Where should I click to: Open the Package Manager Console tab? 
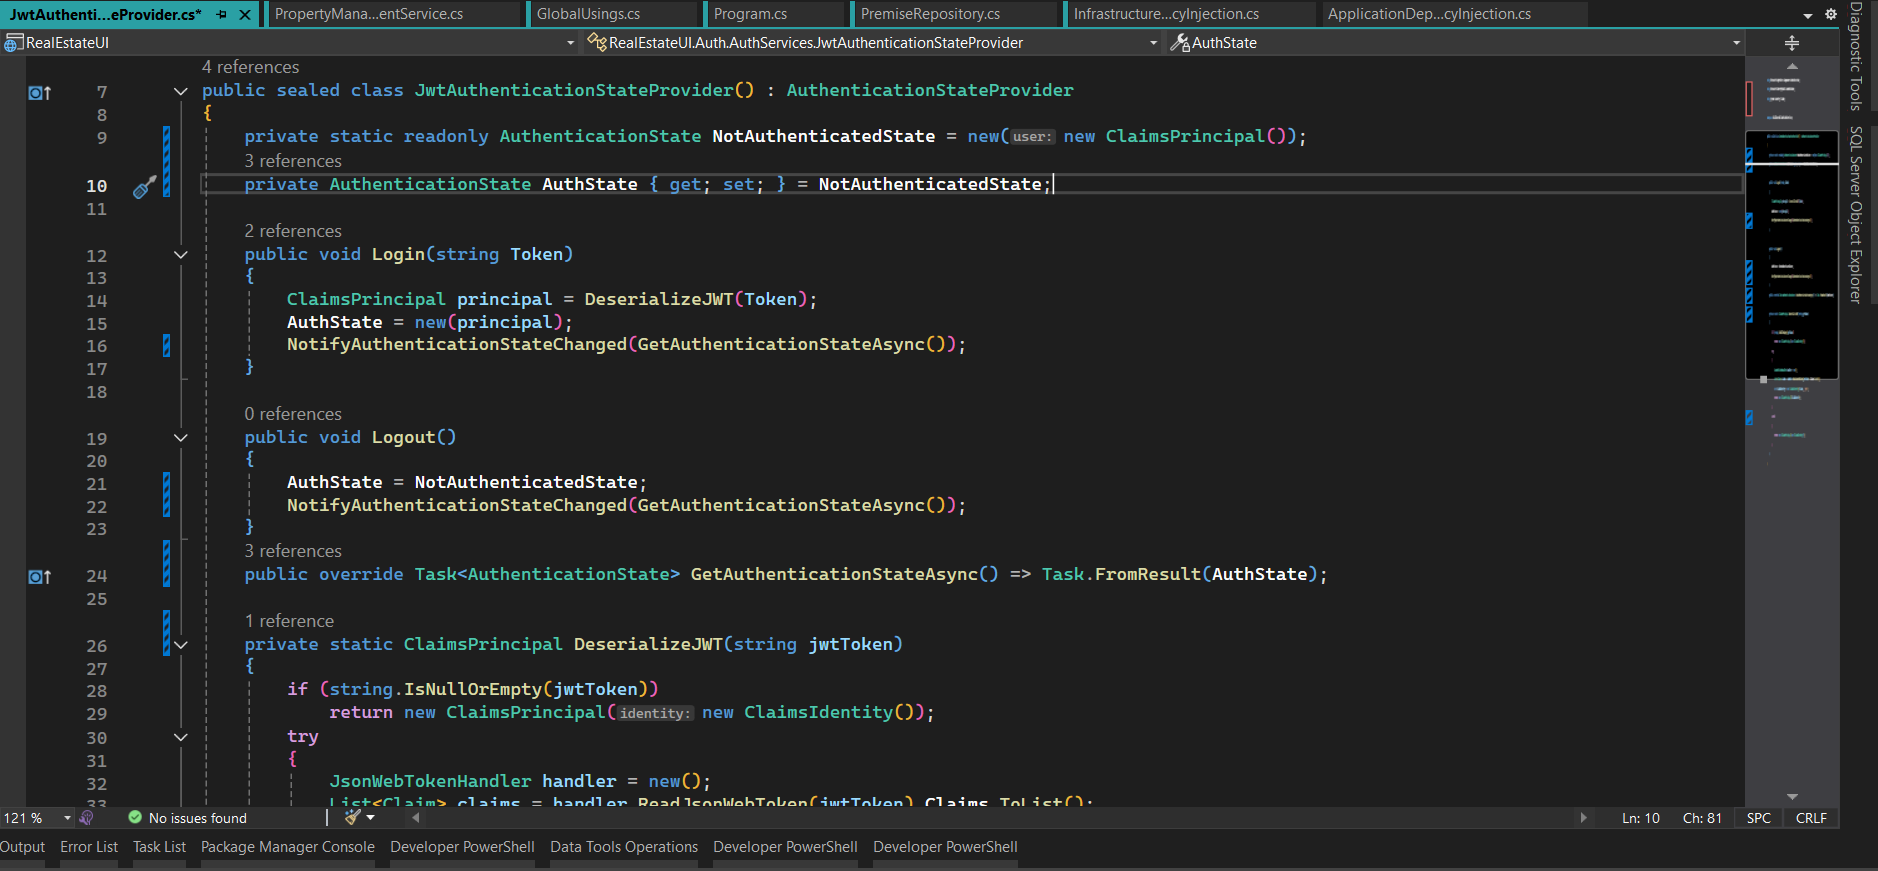(287, 847)
